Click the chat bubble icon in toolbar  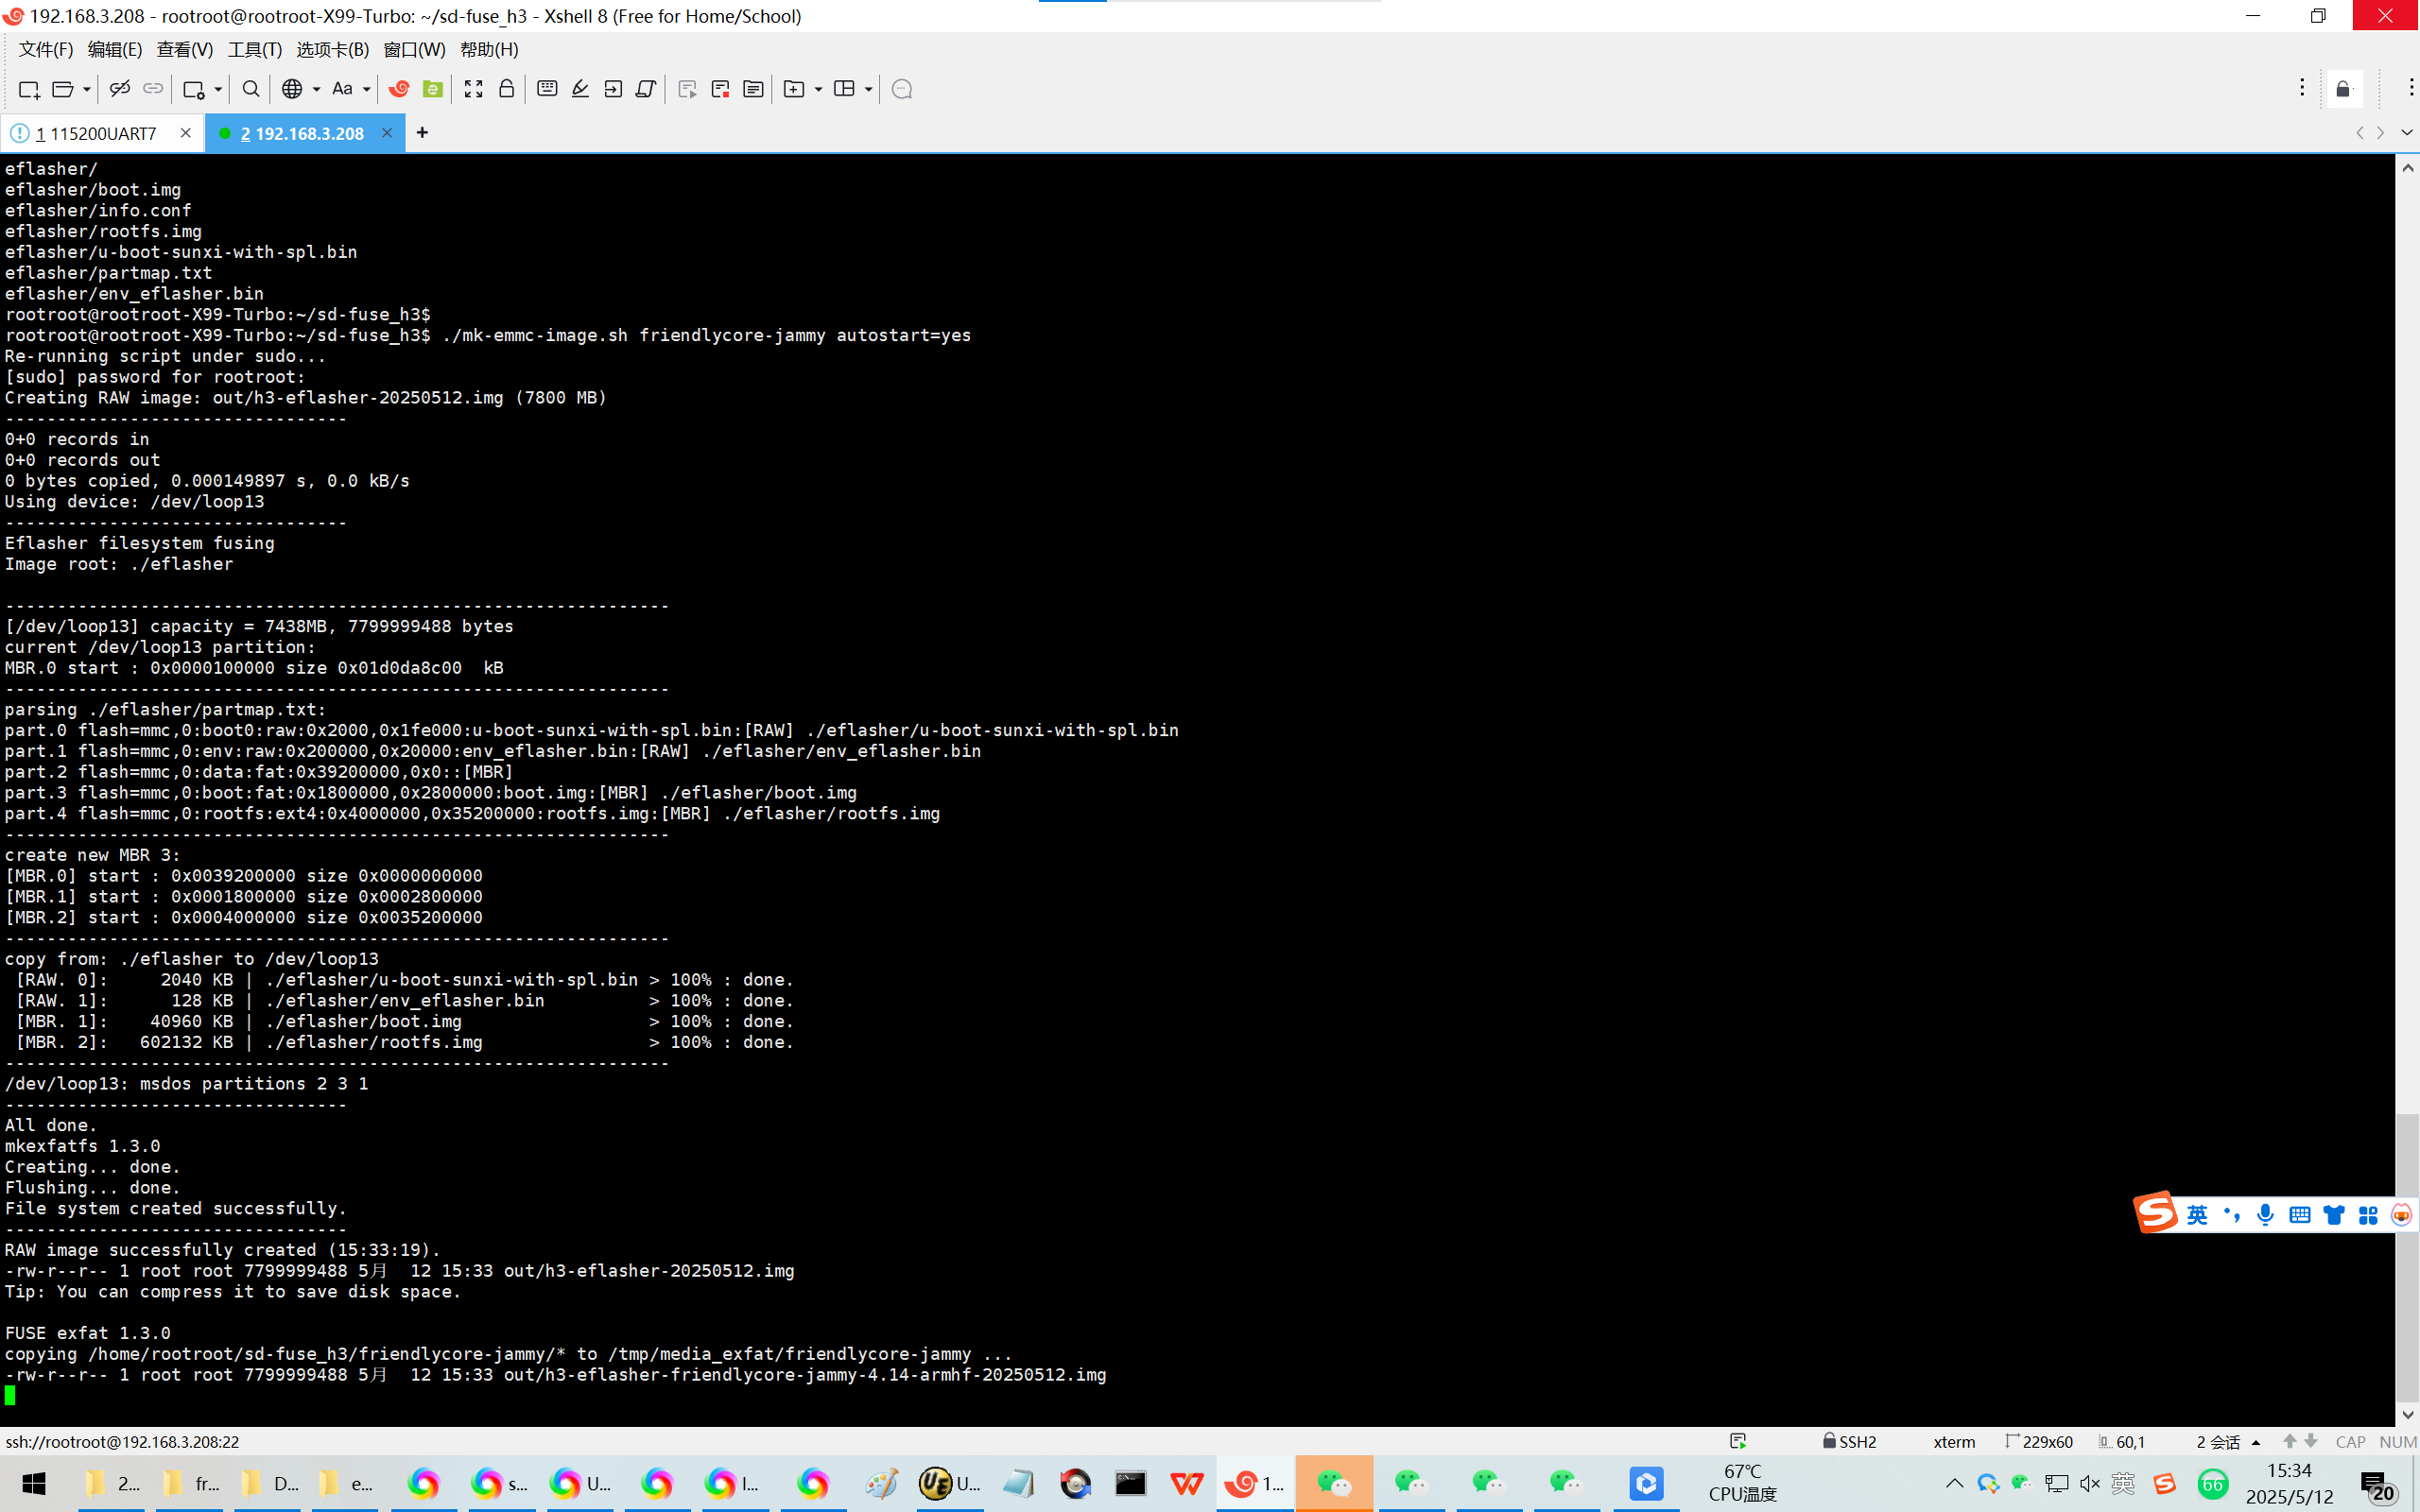click(901, 89)
